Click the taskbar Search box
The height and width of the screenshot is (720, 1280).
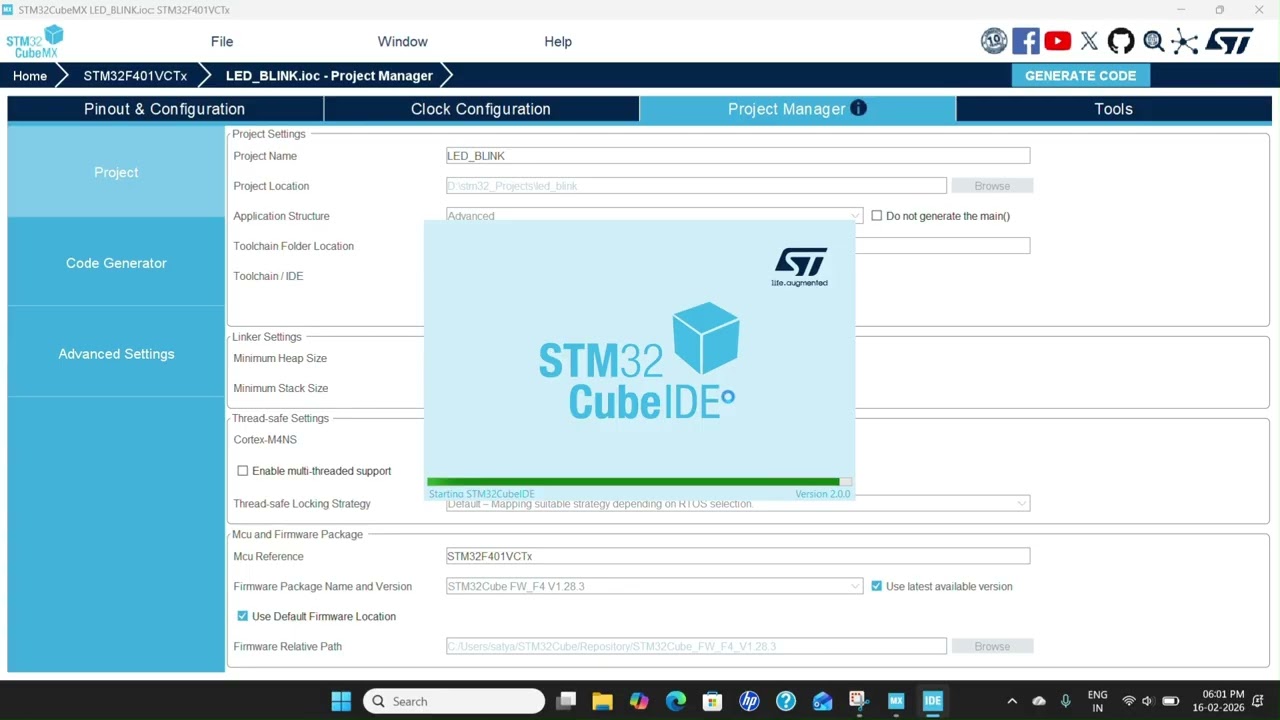pos(454,701)
